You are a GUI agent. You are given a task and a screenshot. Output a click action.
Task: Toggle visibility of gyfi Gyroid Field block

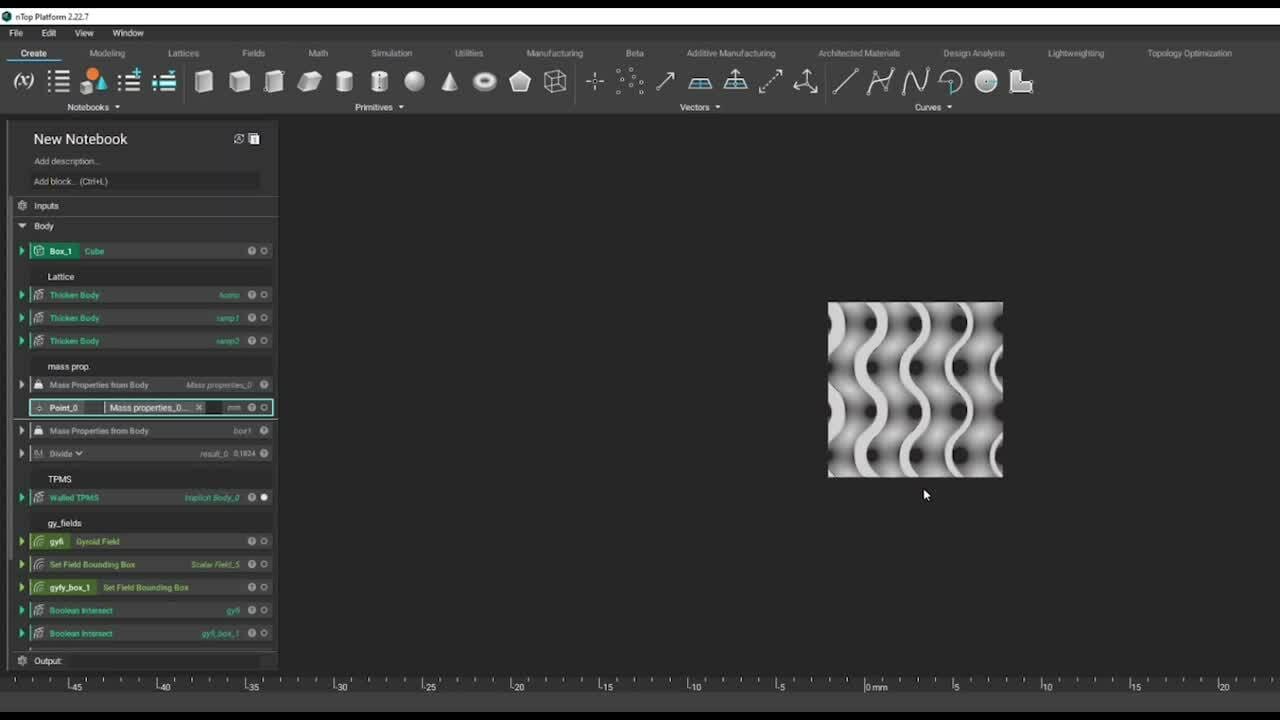pos(264,541)
